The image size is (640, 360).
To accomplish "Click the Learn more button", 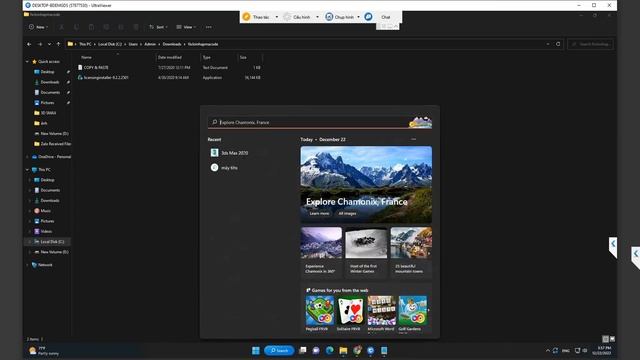I will coord(319,213).
